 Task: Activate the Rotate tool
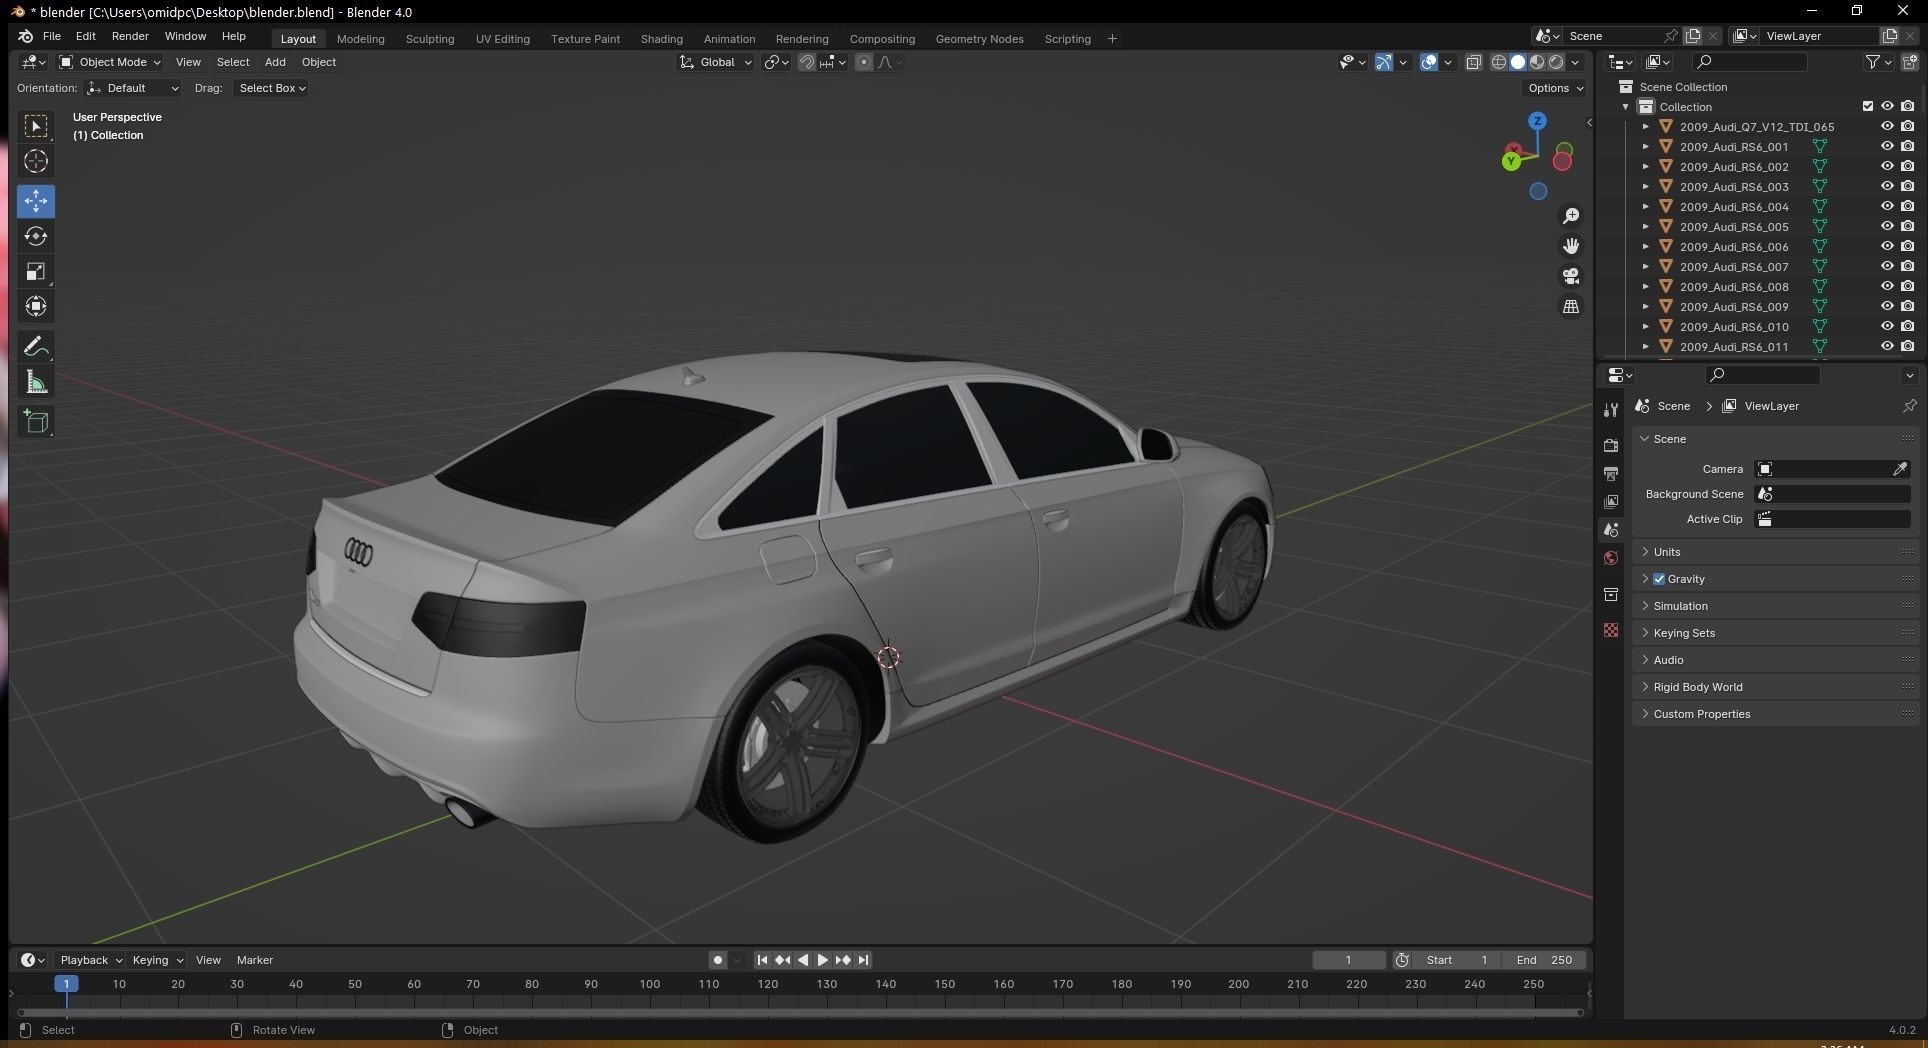click(x=36, y=236)
